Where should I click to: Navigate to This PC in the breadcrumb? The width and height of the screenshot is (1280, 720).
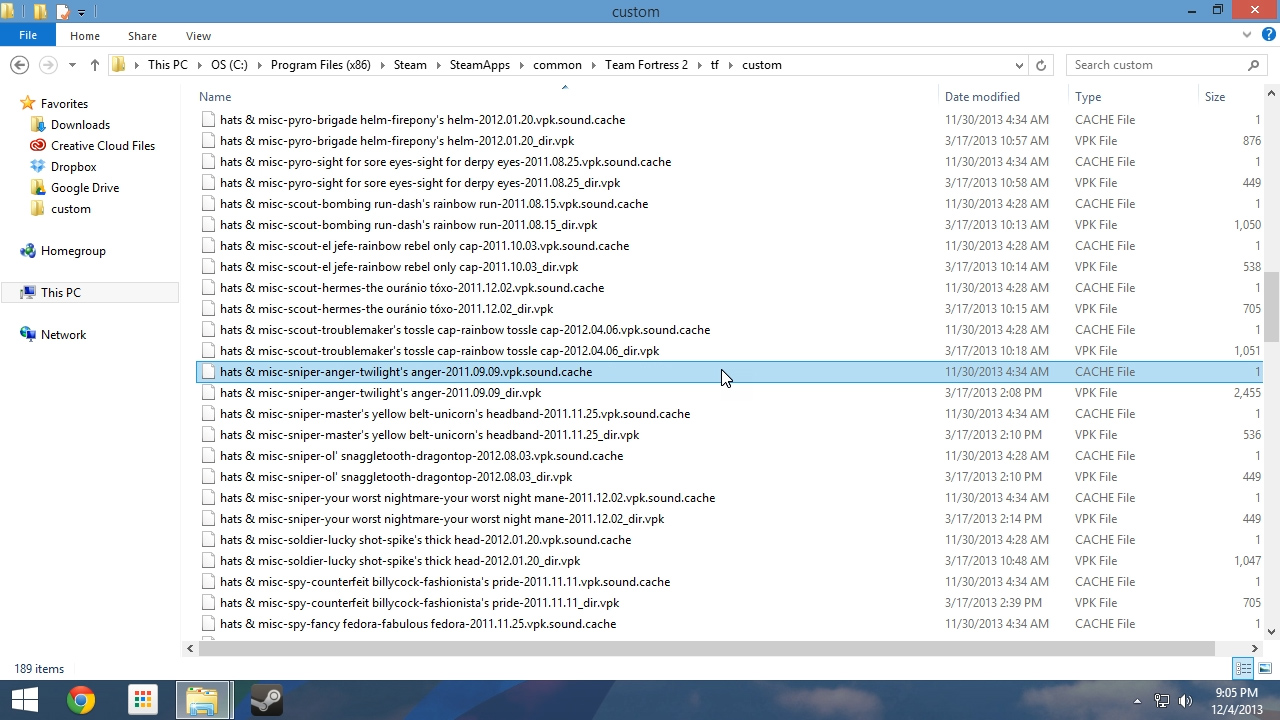(x=167, y=65)
